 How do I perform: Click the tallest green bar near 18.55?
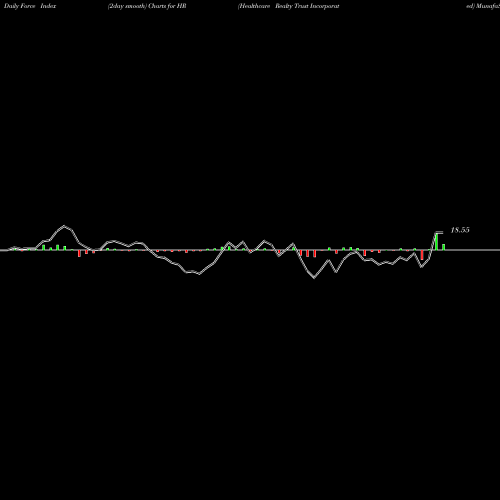click(x=436, y=242)
